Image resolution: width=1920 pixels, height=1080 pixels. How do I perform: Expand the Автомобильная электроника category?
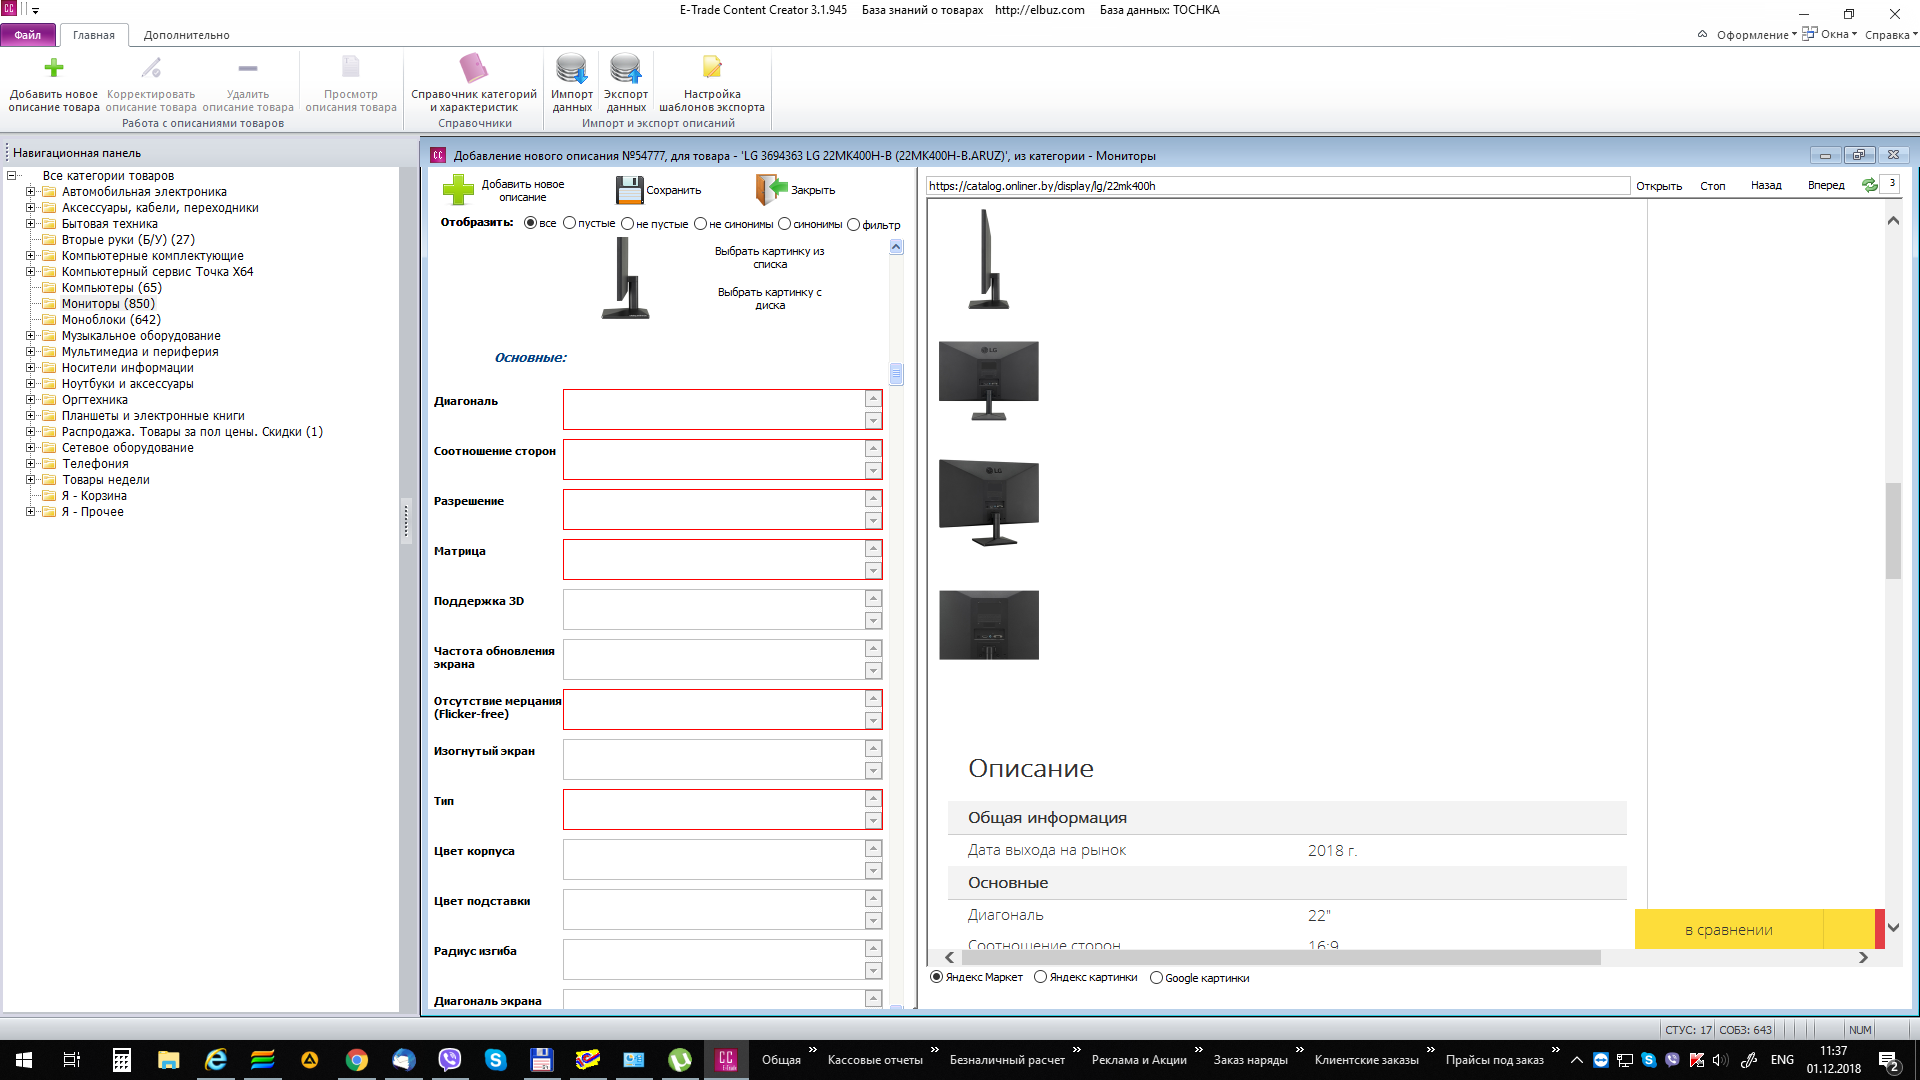(x=30, y=192)
